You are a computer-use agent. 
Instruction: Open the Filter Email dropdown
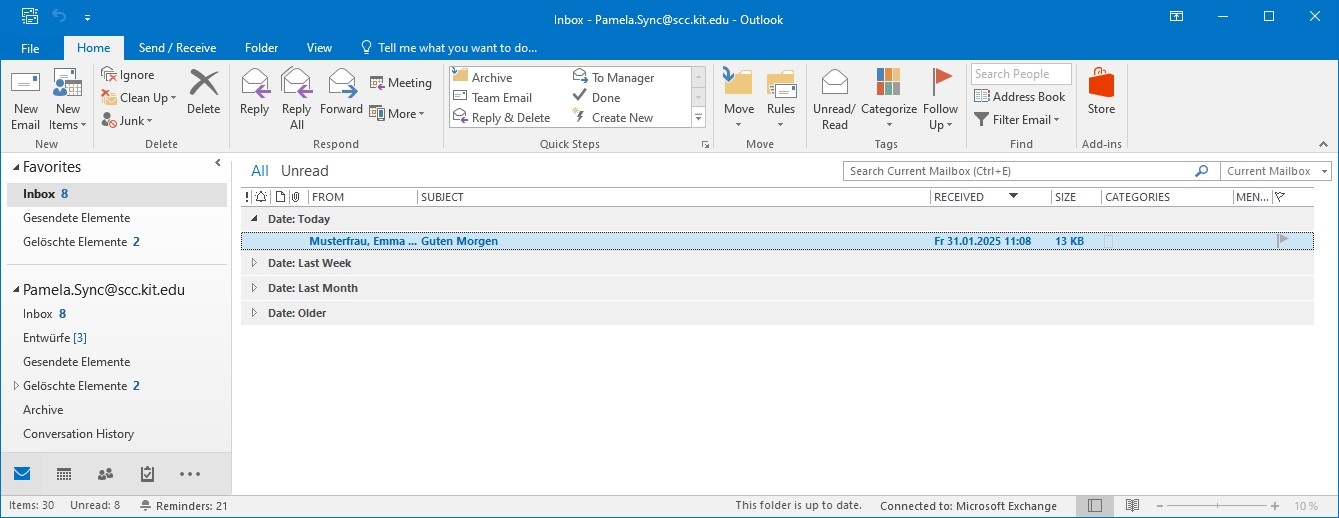[1016, 120]
